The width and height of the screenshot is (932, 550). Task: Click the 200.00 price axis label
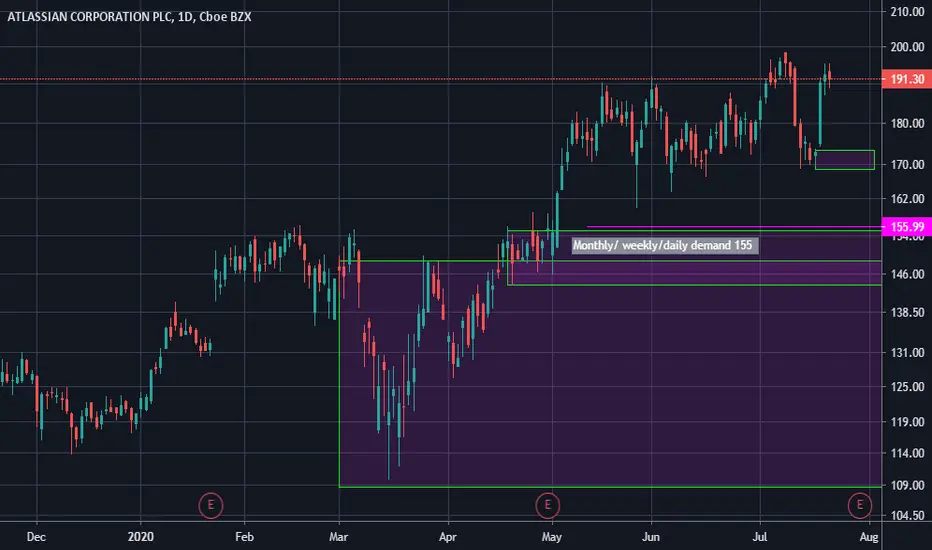point(907,47)
